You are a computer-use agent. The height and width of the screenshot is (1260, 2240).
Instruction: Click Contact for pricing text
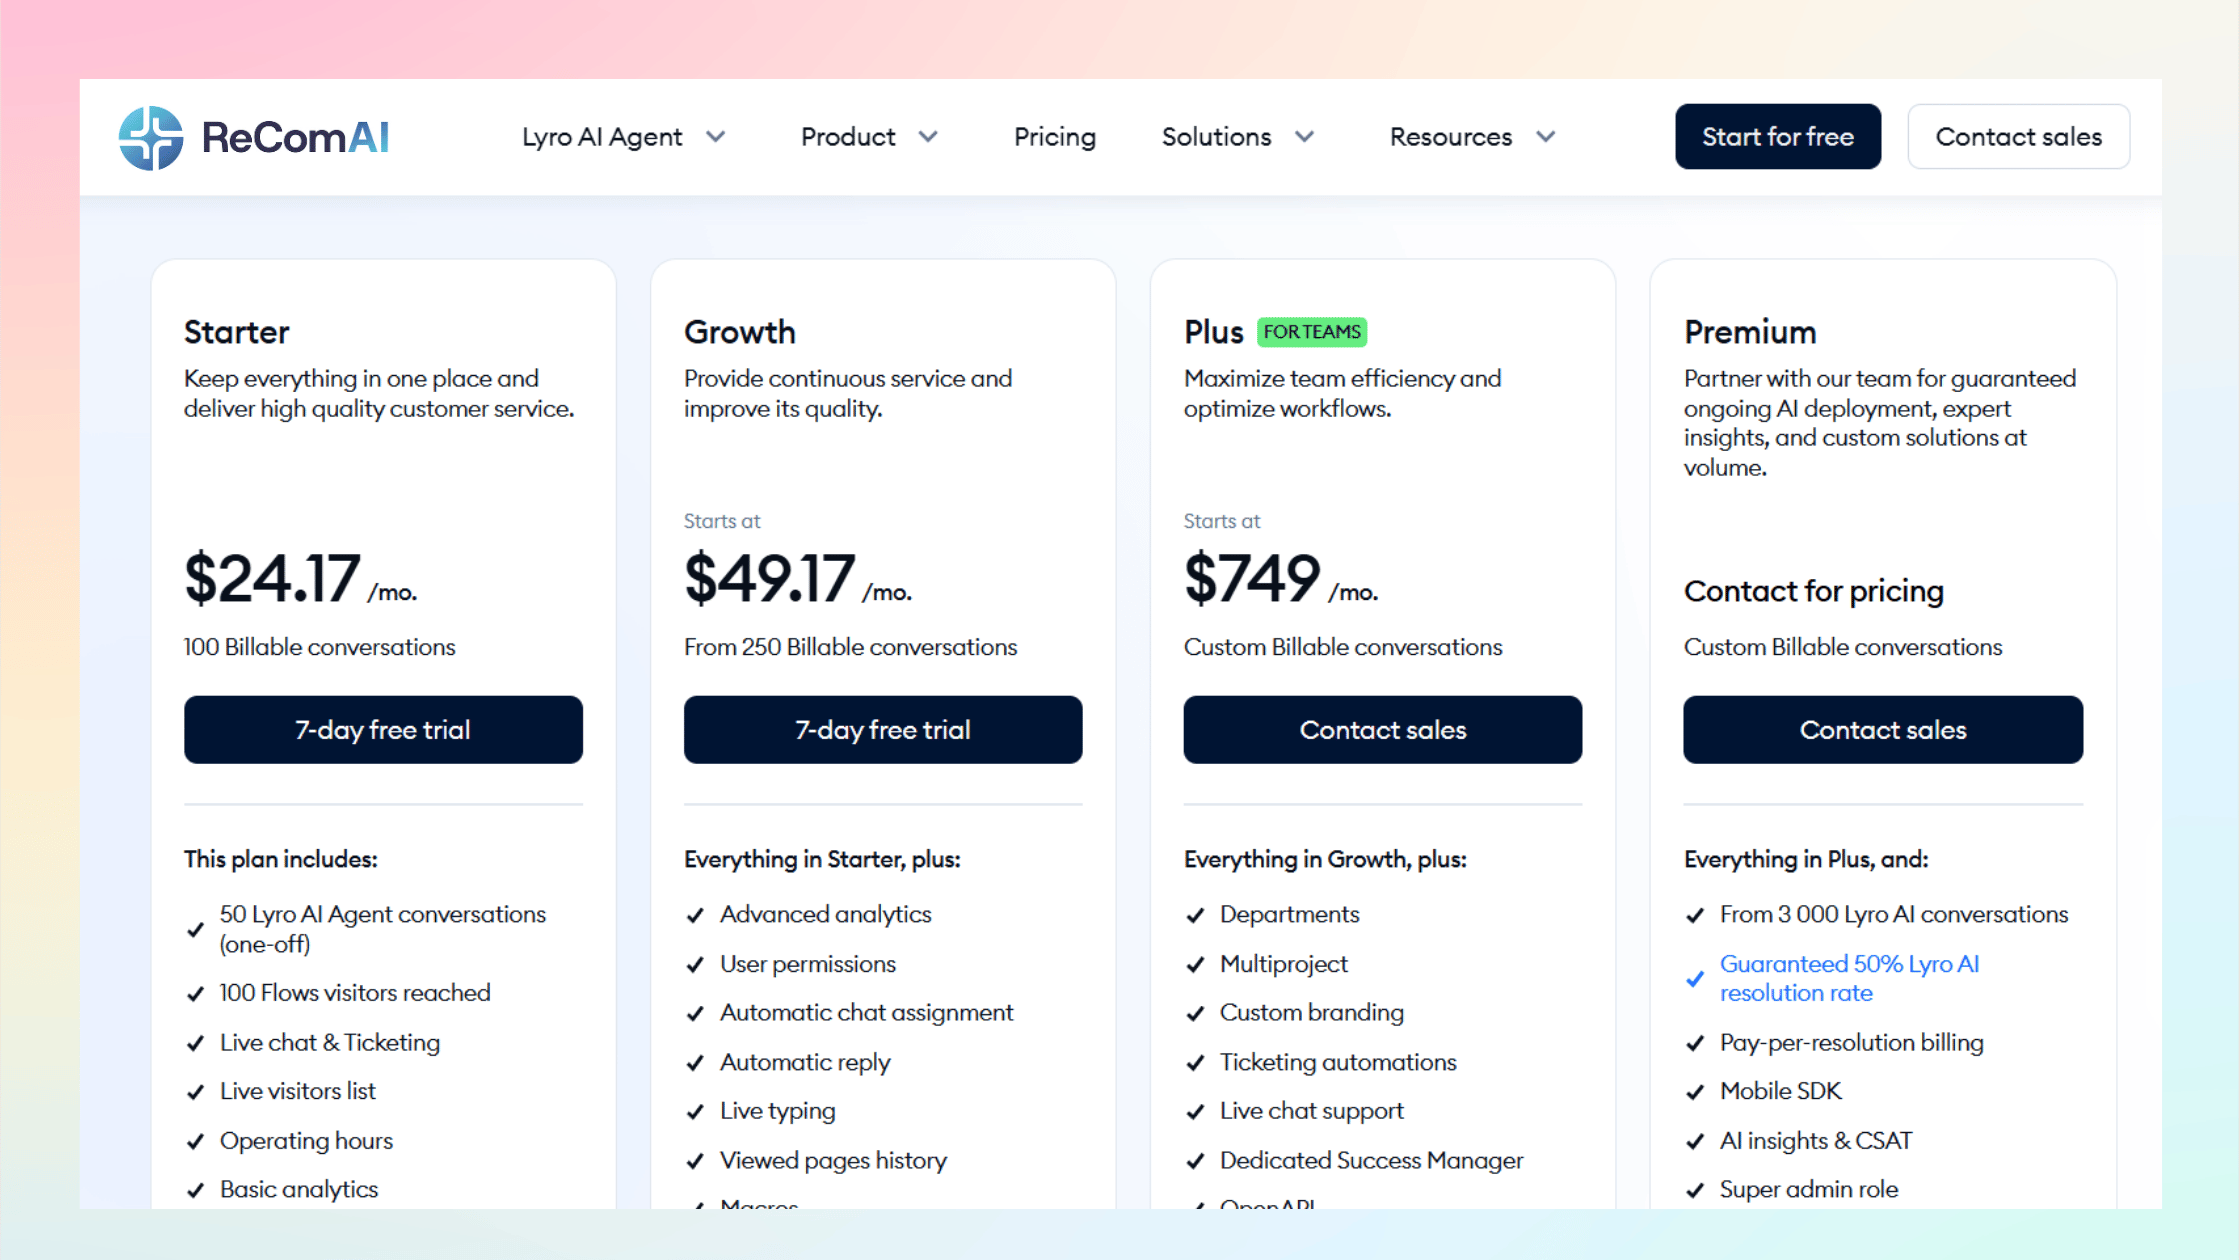point(1814,591)
